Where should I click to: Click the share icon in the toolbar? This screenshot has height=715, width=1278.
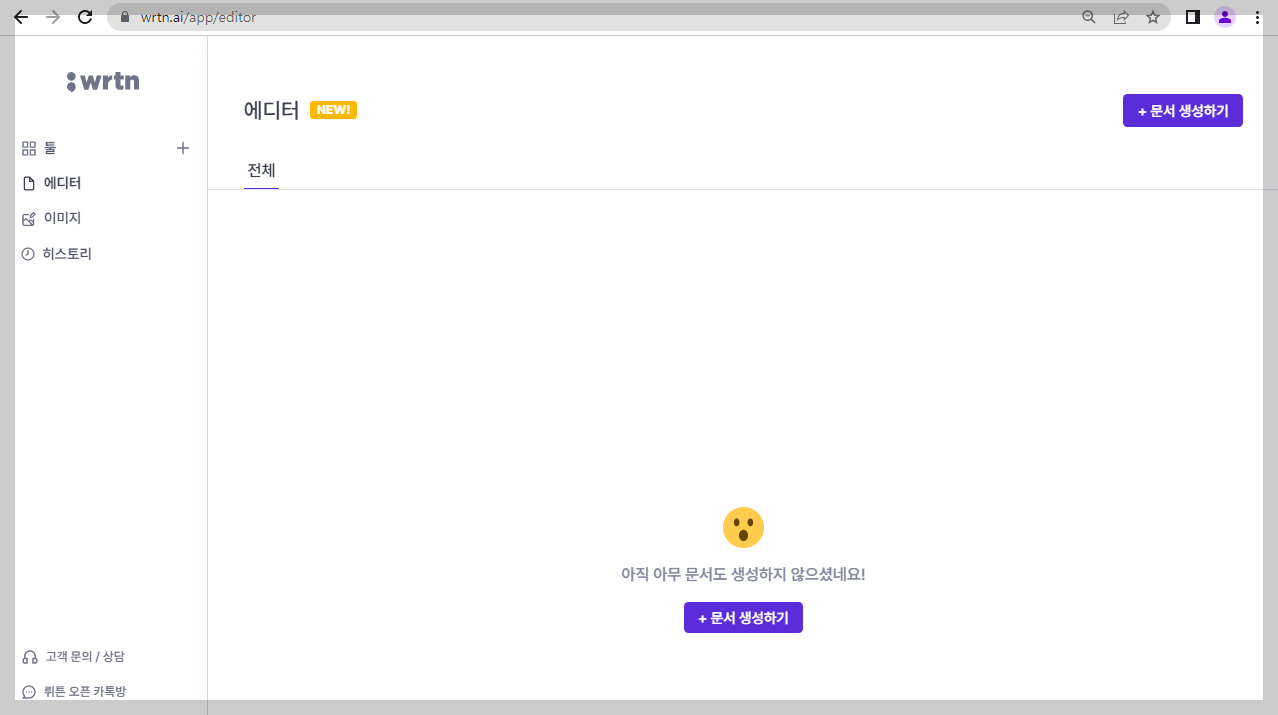click(1120, 17)
